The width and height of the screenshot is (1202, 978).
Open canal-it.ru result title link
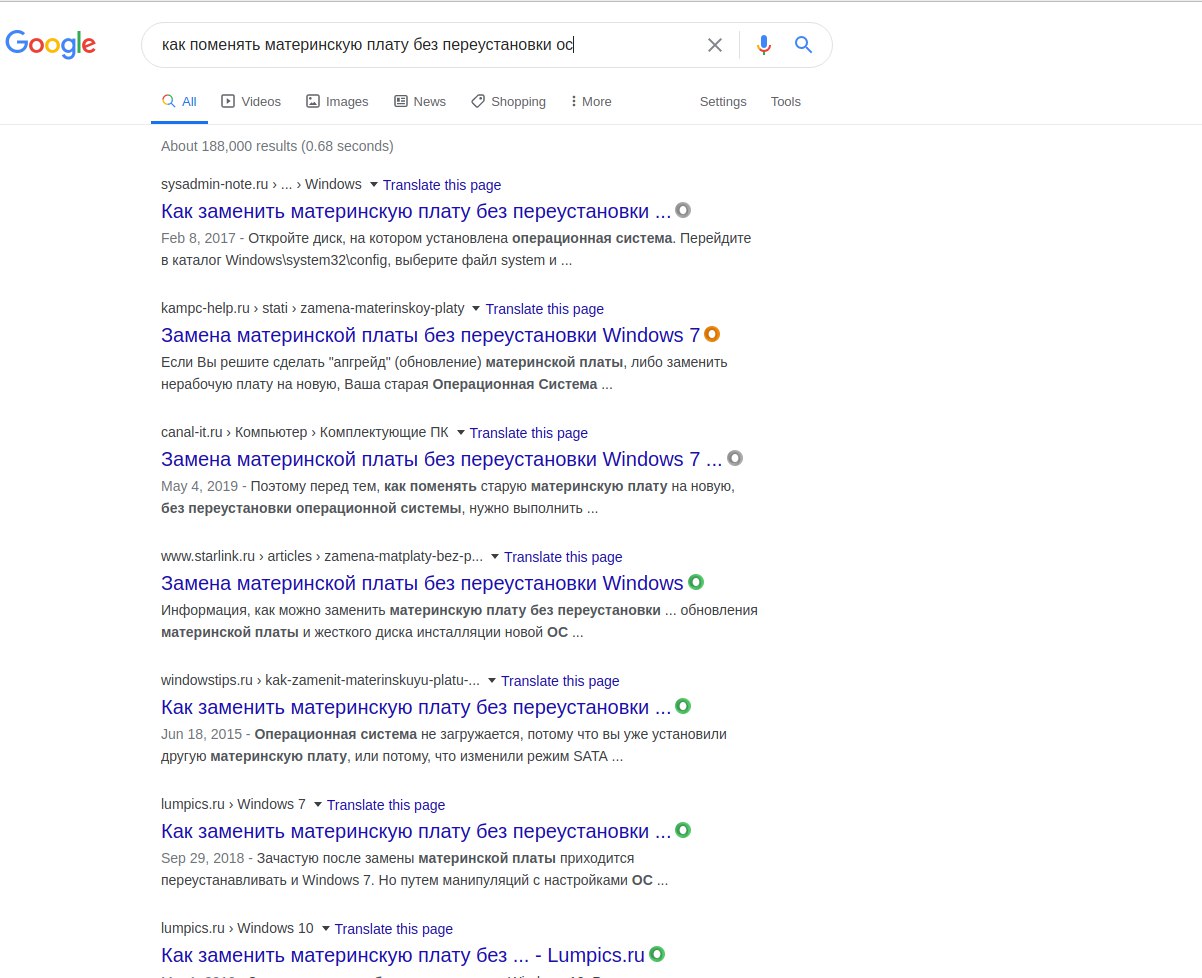tap(441, 459)
